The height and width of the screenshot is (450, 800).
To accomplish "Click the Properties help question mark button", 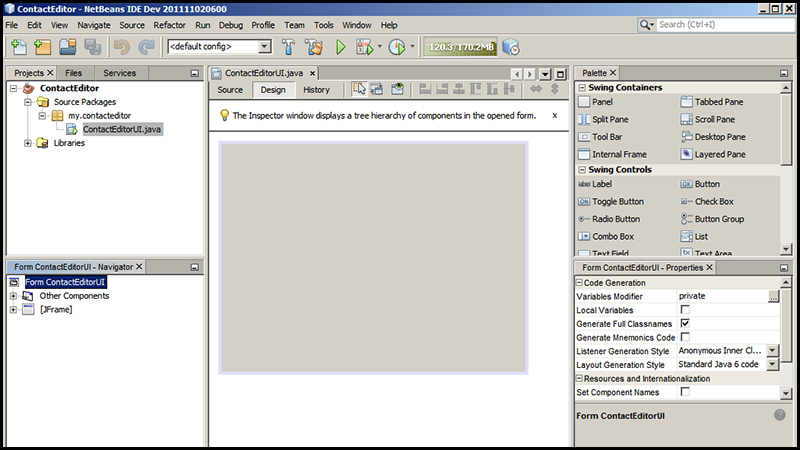I will coord(780,415).
